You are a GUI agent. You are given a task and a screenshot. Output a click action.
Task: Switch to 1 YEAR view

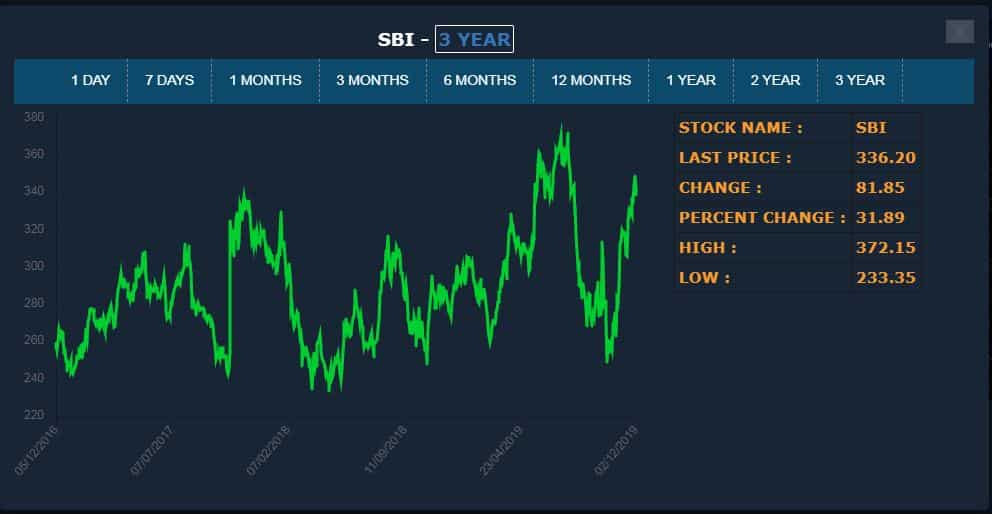(x=691, y=80)
